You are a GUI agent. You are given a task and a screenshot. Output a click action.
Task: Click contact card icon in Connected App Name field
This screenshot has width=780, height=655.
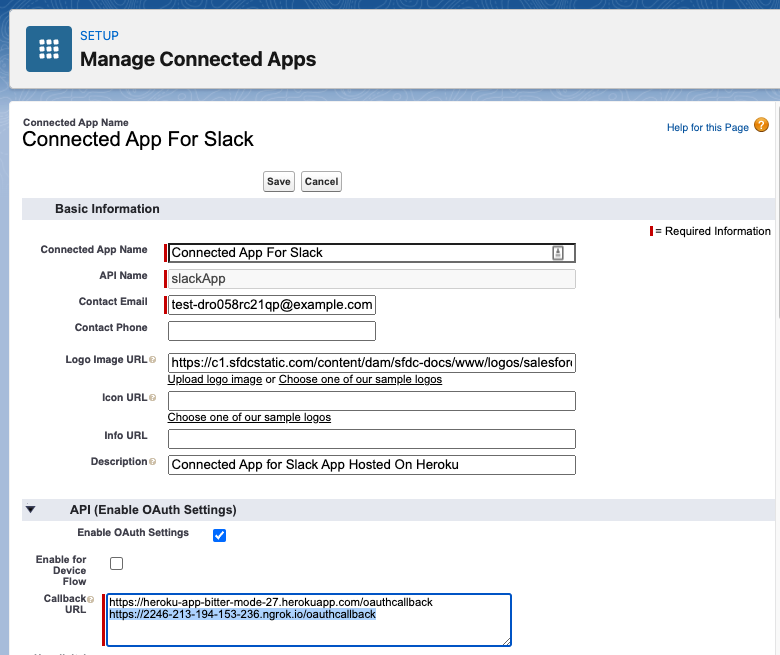click(558, 253)
